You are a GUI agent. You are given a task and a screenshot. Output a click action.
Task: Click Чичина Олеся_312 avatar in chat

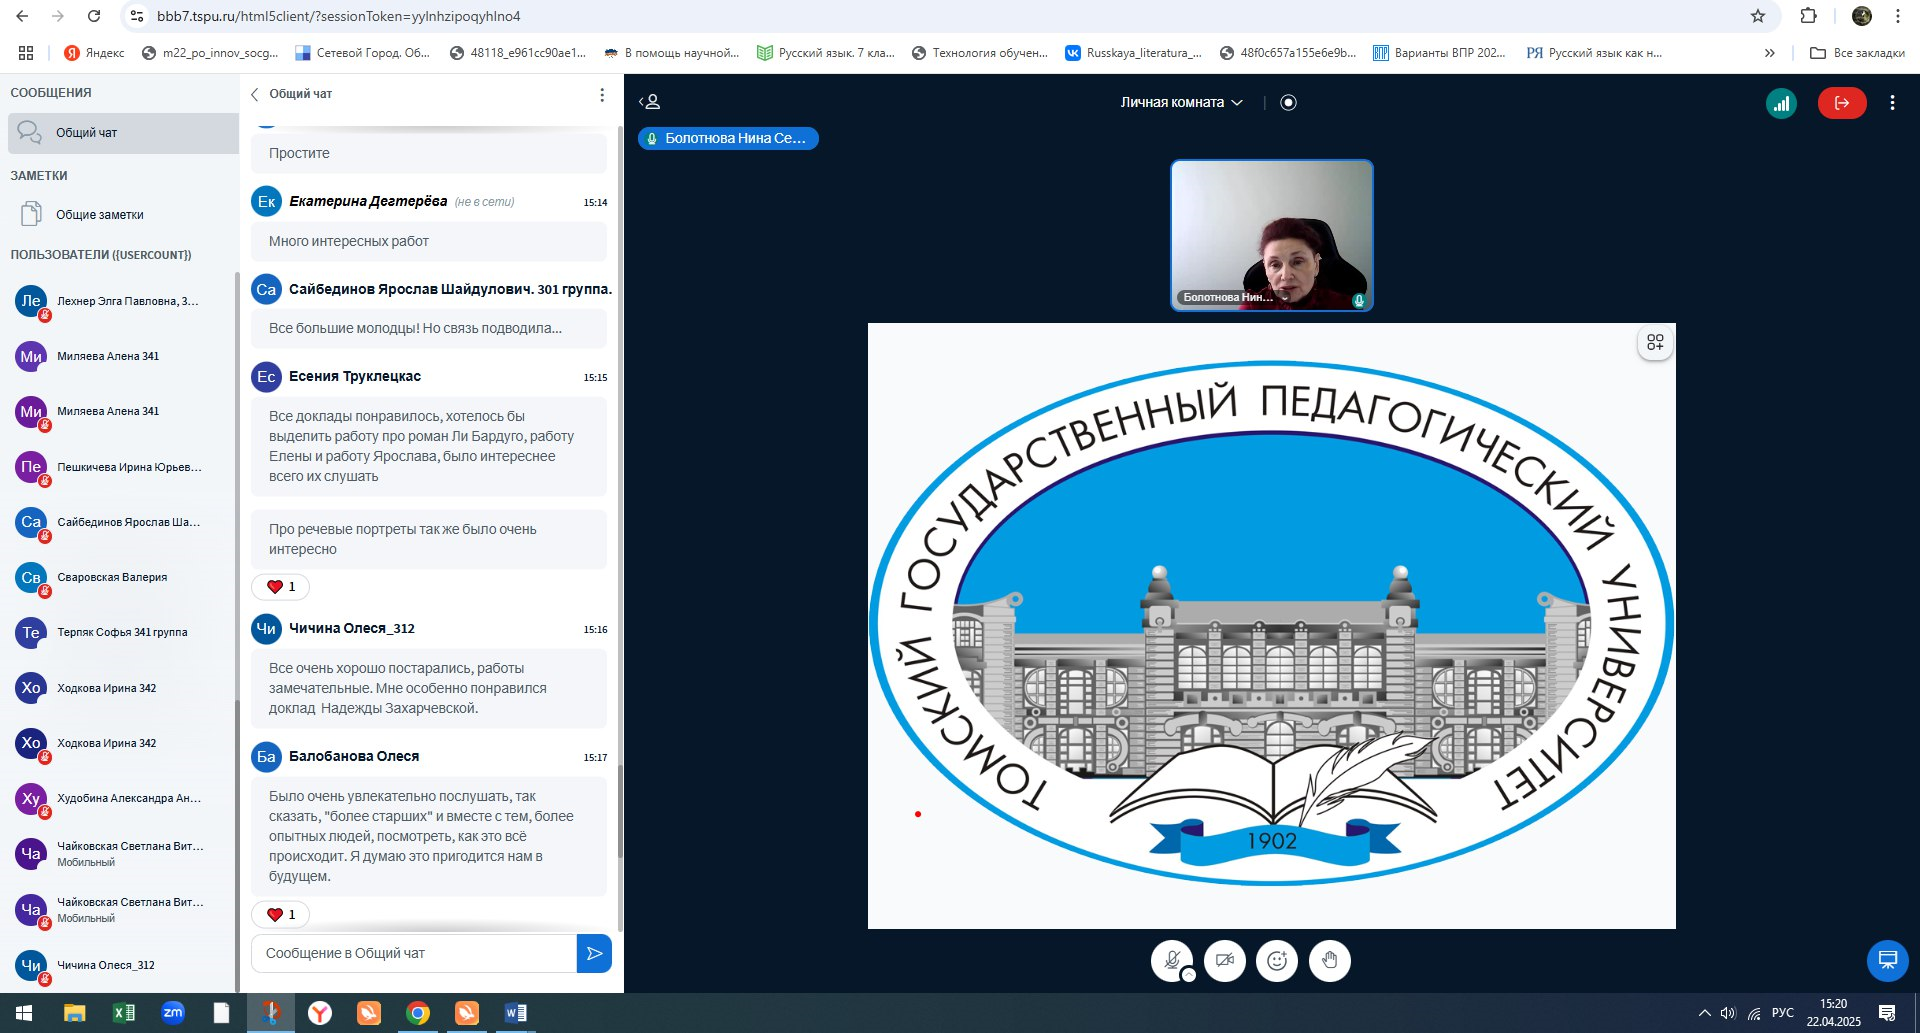coord(266,629)
